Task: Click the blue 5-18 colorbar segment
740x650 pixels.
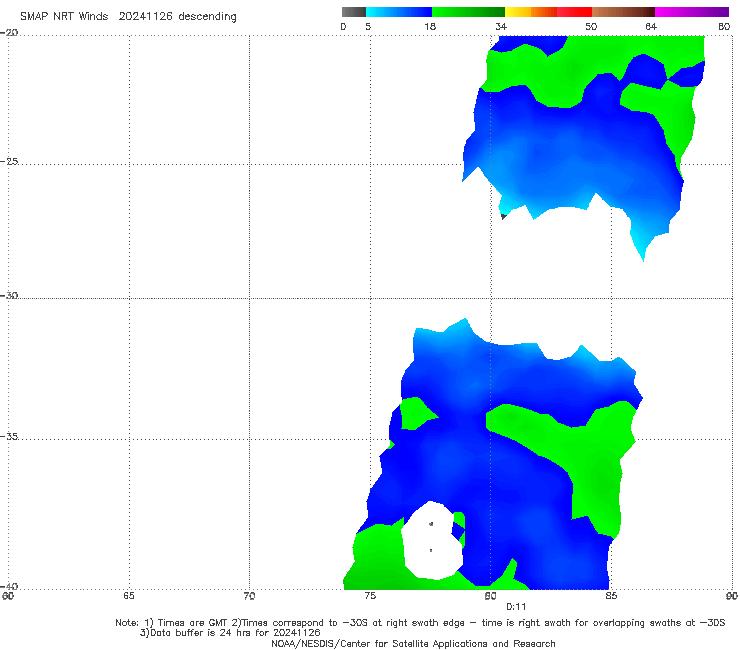Action: click(x=399, y=12)
